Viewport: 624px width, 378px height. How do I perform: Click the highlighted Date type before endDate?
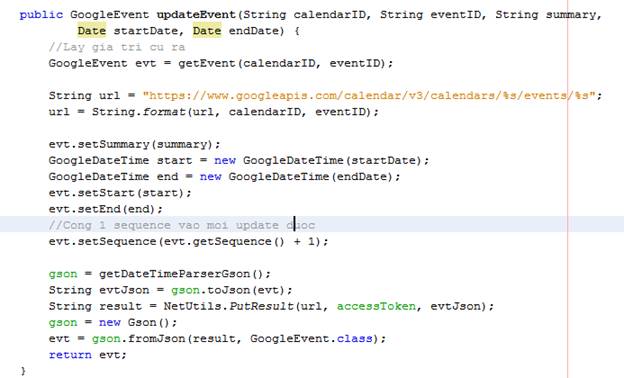(x=207, y=31)
